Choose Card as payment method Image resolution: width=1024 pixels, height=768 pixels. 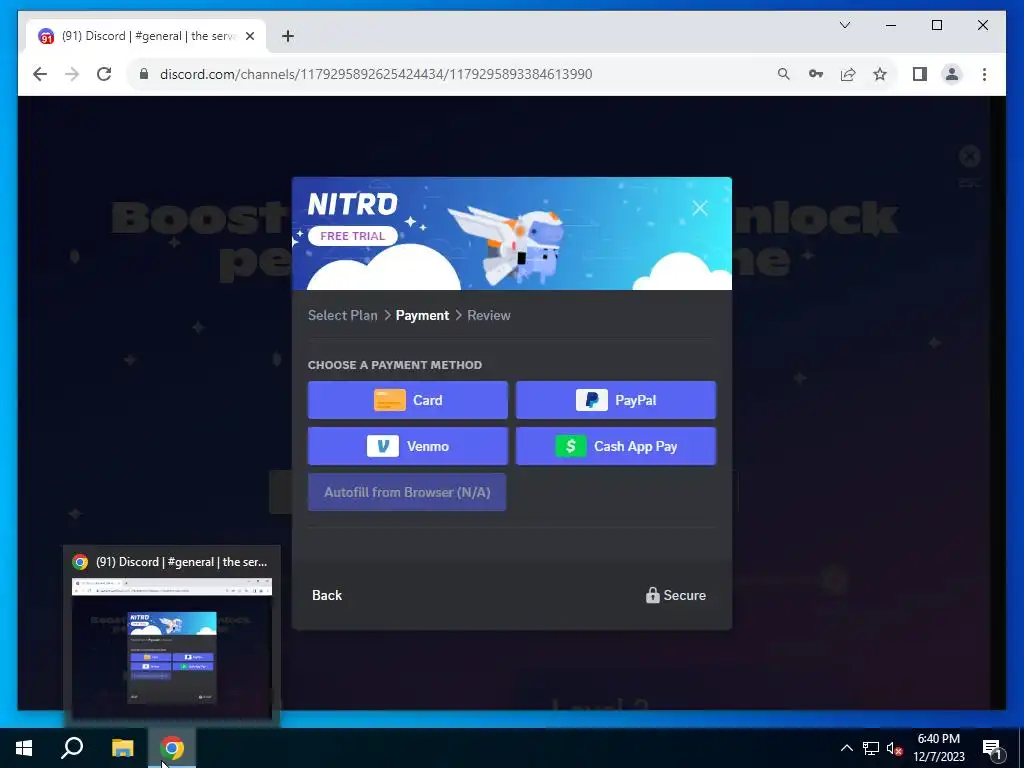pyautogui.click(x=408, y=400)
